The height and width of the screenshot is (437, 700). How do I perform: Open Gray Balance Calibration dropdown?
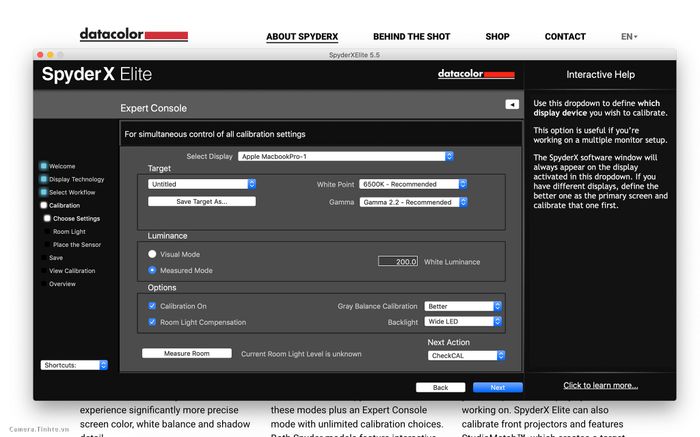[x=463, y=306]
